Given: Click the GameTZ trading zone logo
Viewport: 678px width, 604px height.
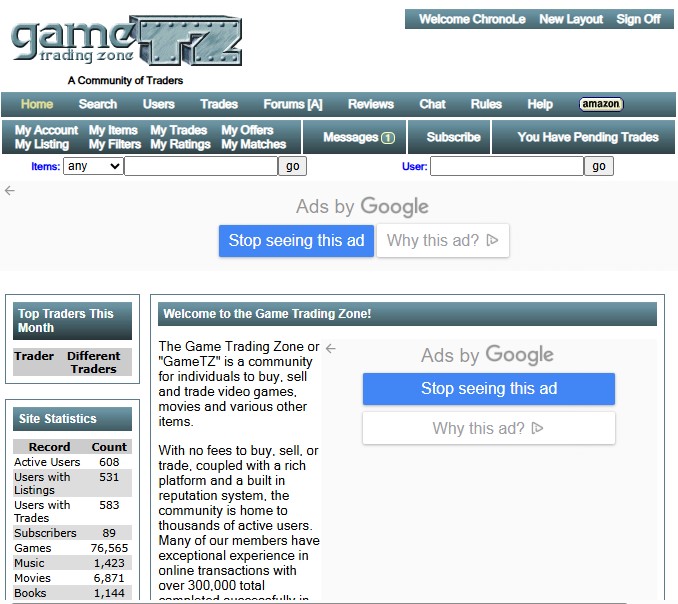Looking at the screenshot, I should (126, 41).
